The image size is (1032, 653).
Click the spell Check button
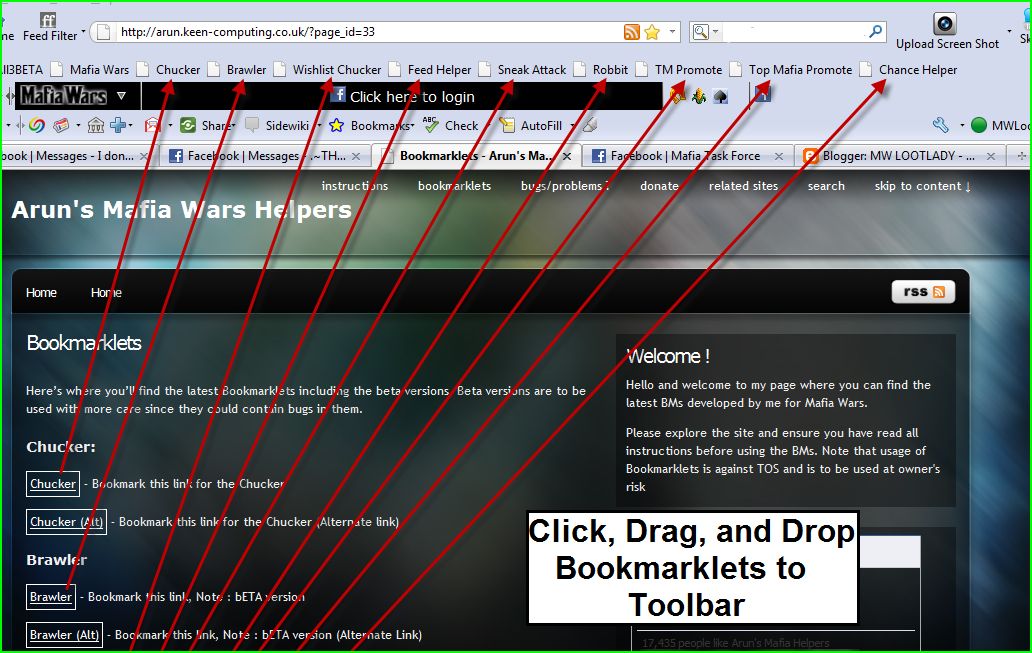[x=451, y=125]
